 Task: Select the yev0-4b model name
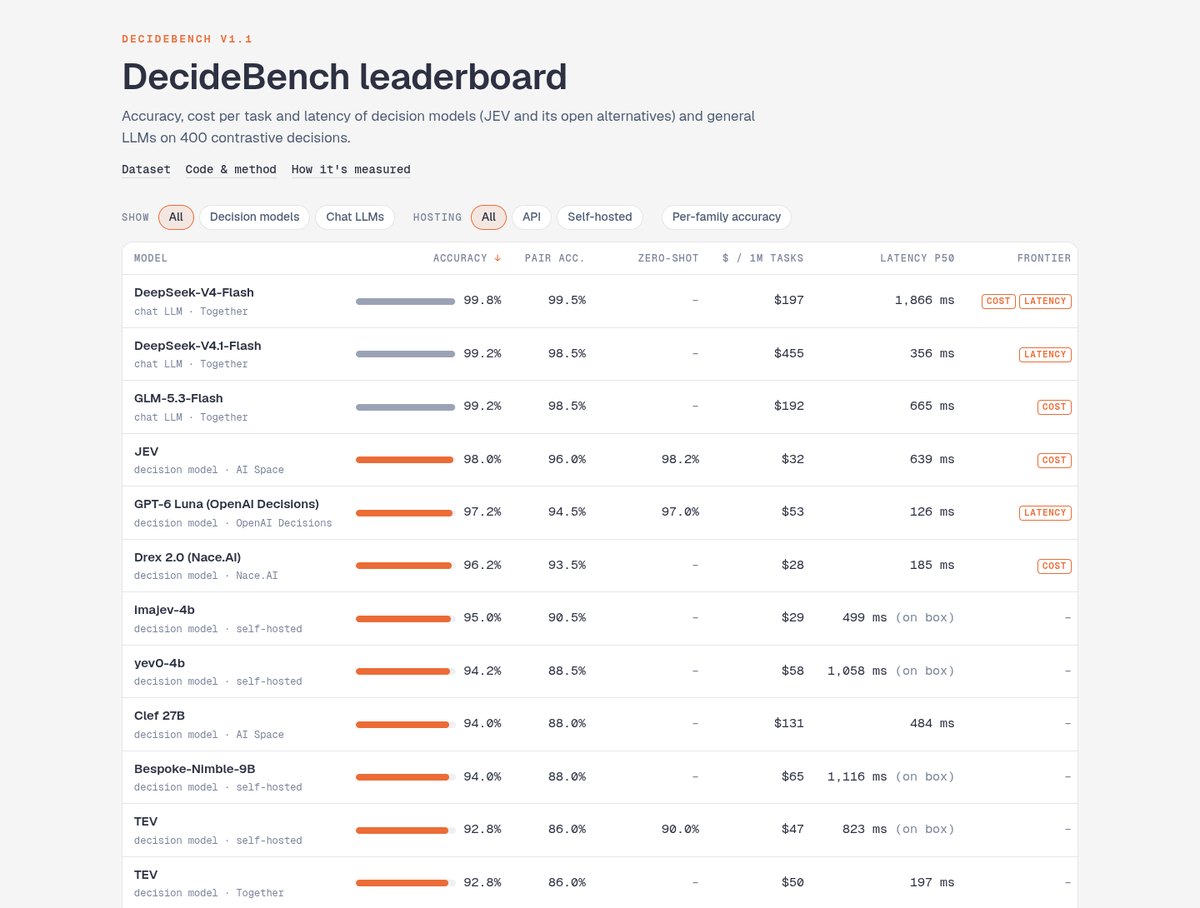[x=160, y=663]
